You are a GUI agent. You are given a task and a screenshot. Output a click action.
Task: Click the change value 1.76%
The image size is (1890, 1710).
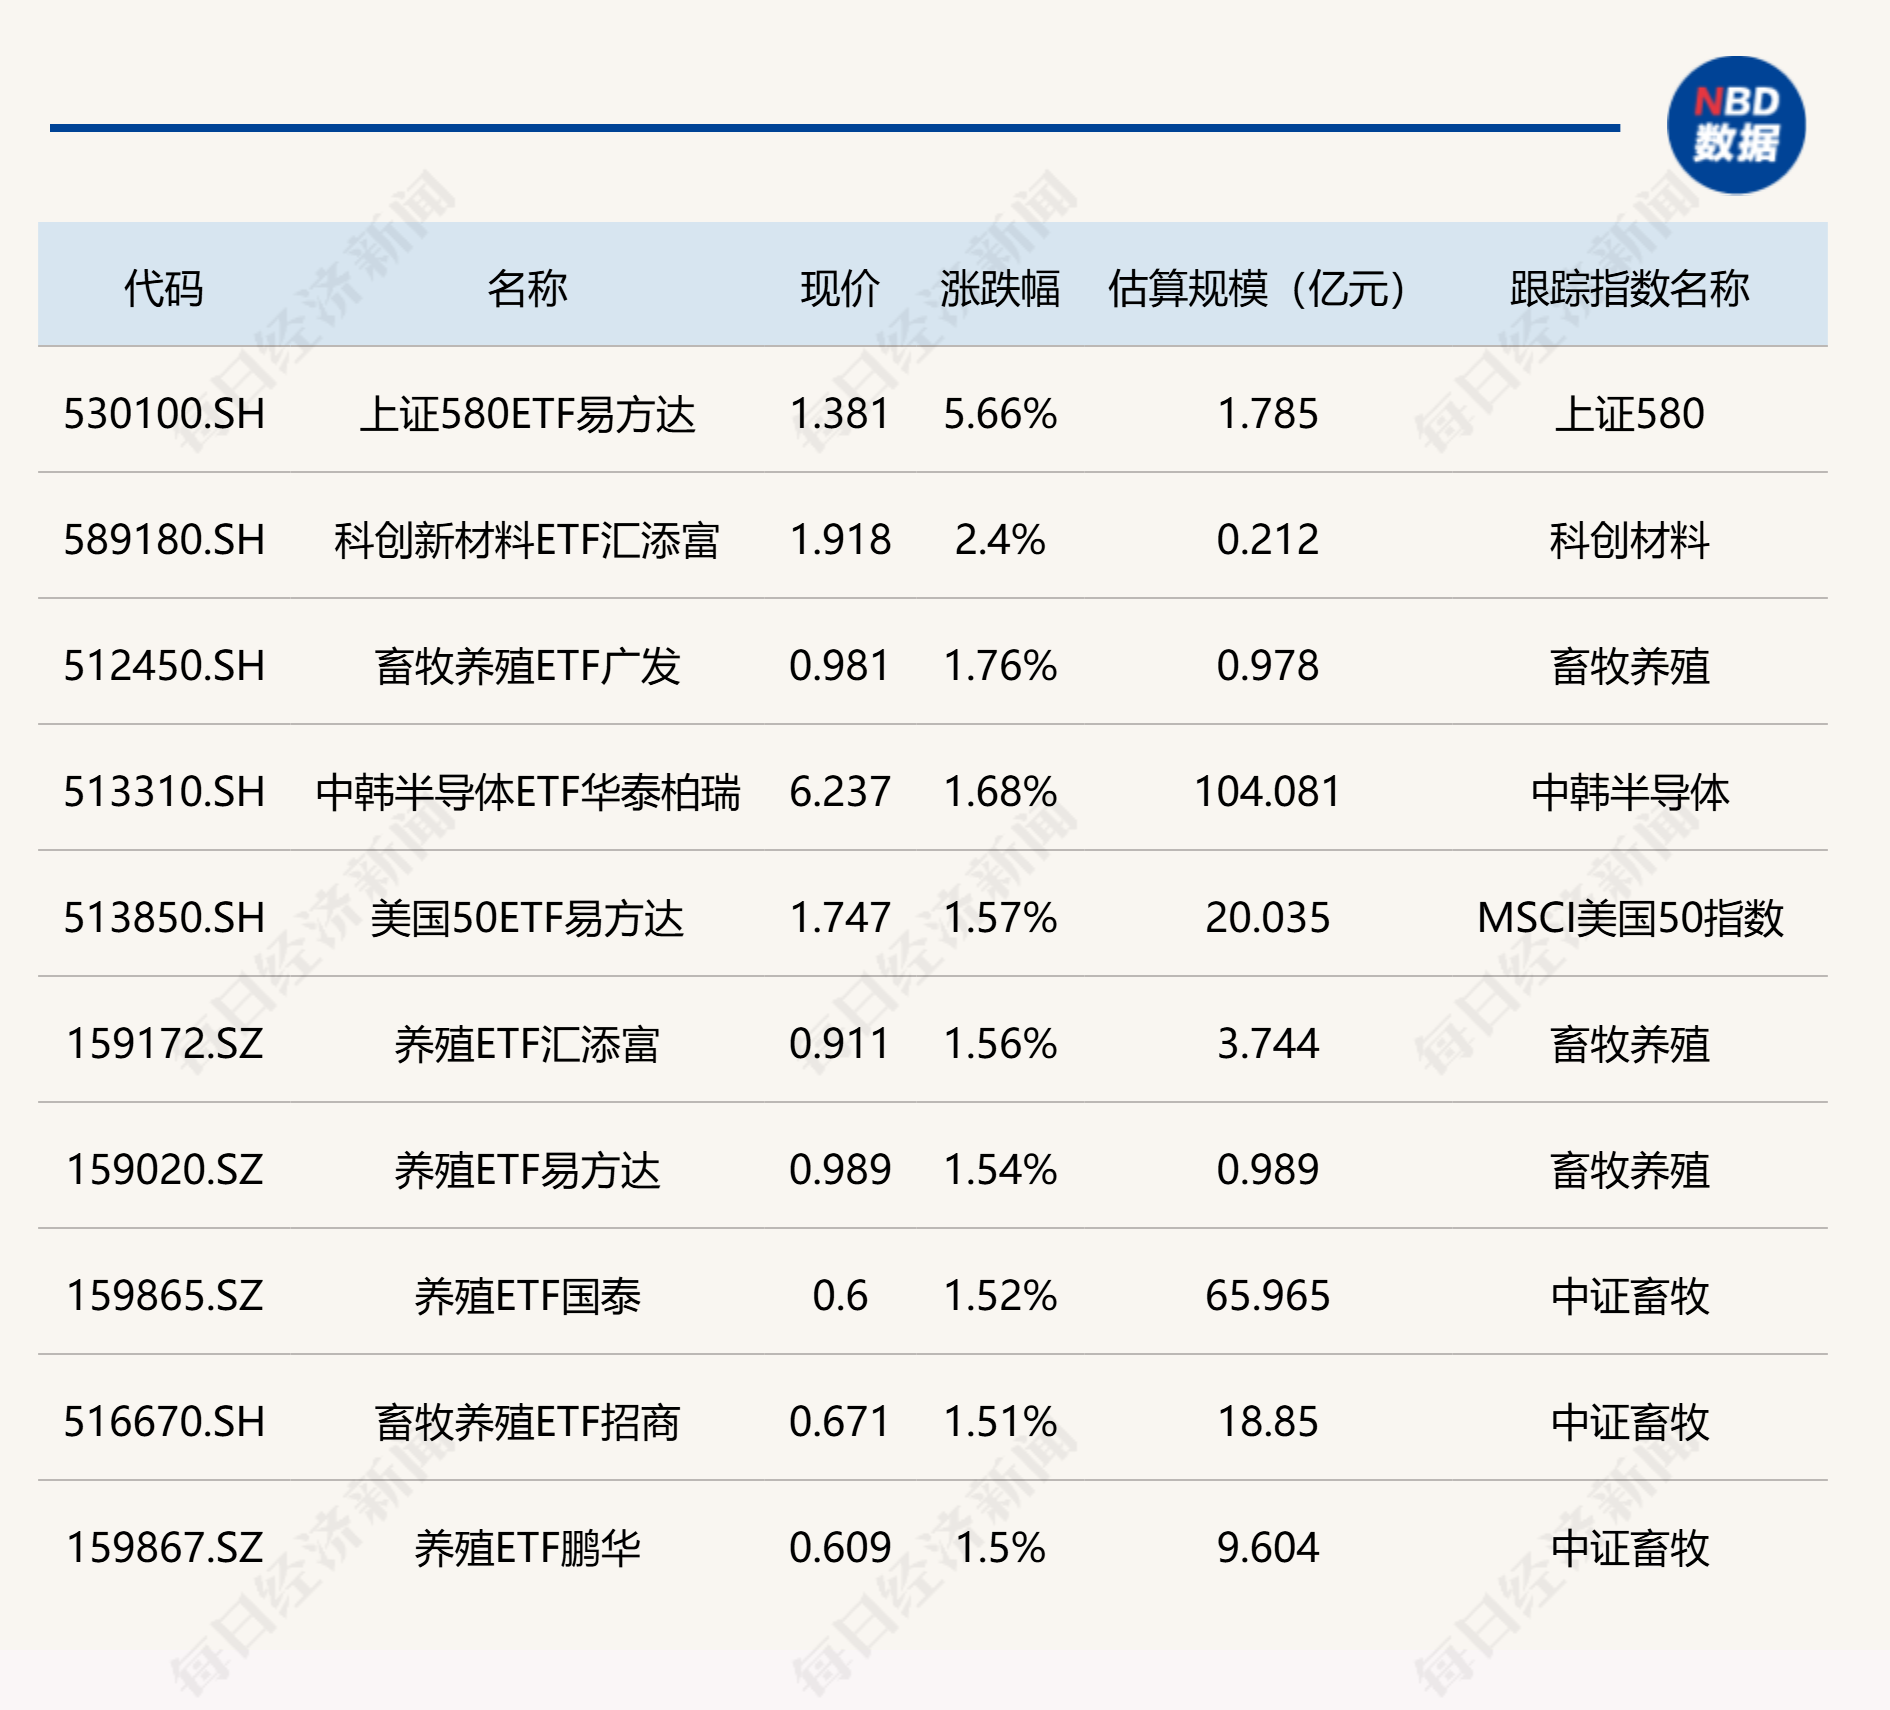point(1000,666)
